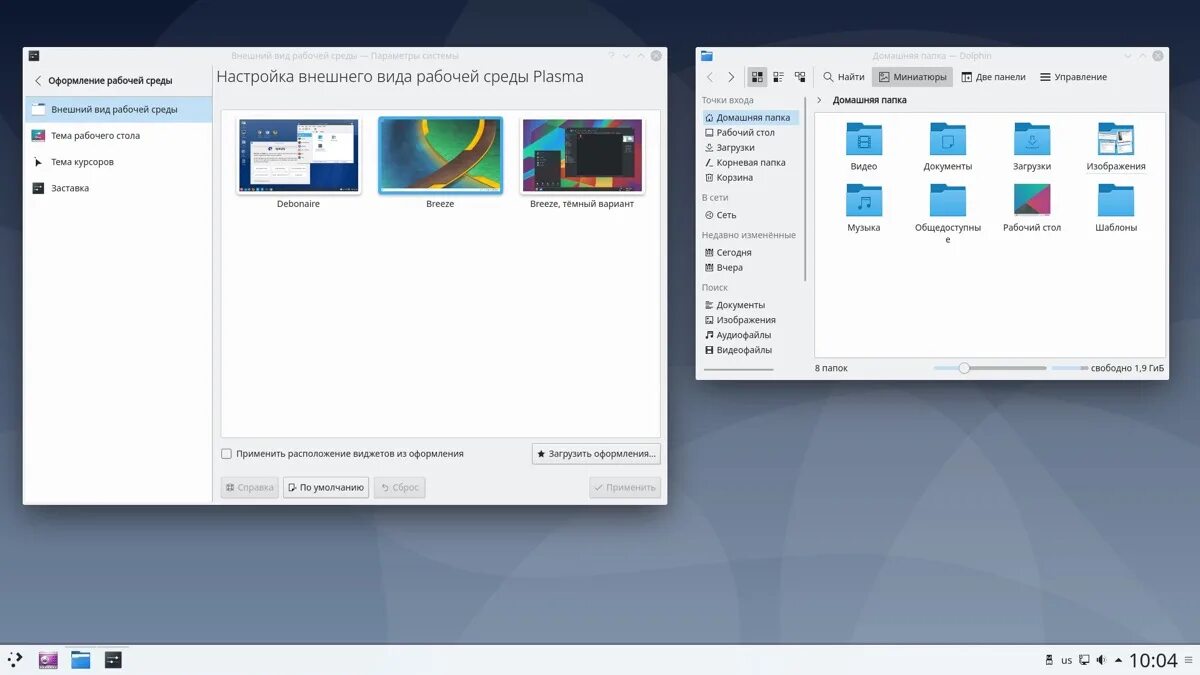Click the us keyboard layout indicator
Screen dimensions: 1200x675
click(1067, 660)
